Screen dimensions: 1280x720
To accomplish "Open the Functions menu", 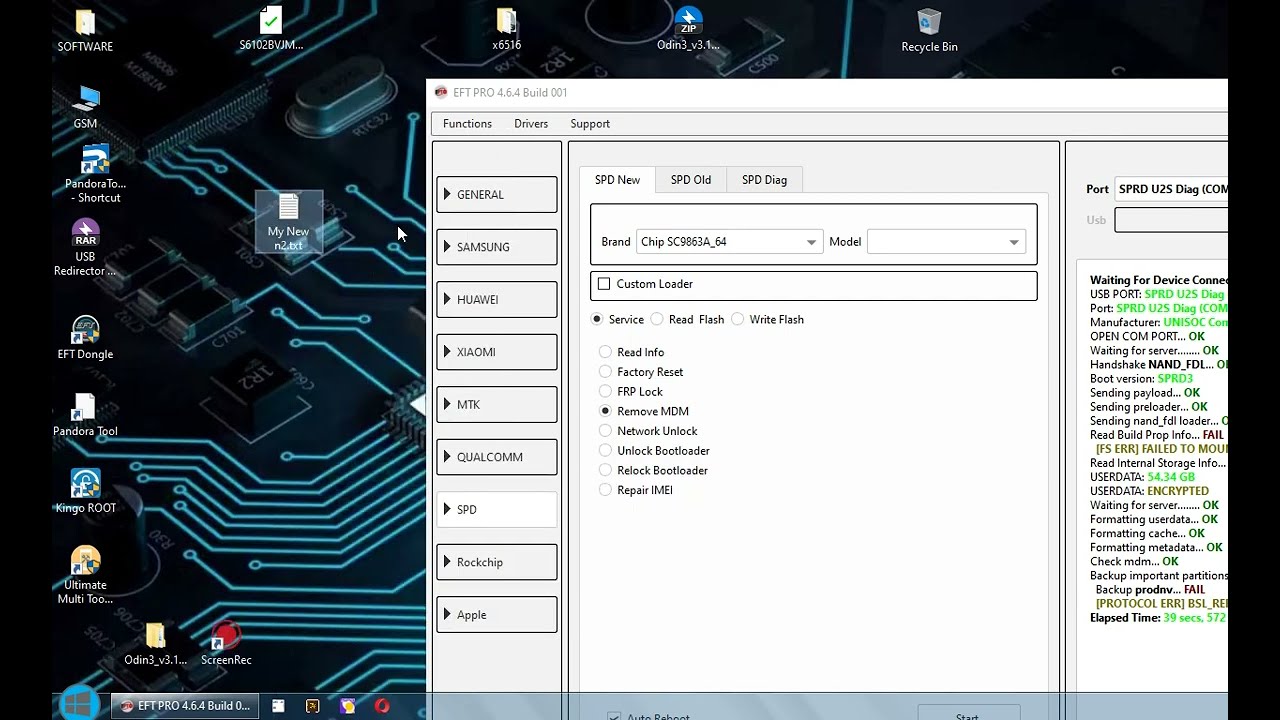I will tap(467, 124).
